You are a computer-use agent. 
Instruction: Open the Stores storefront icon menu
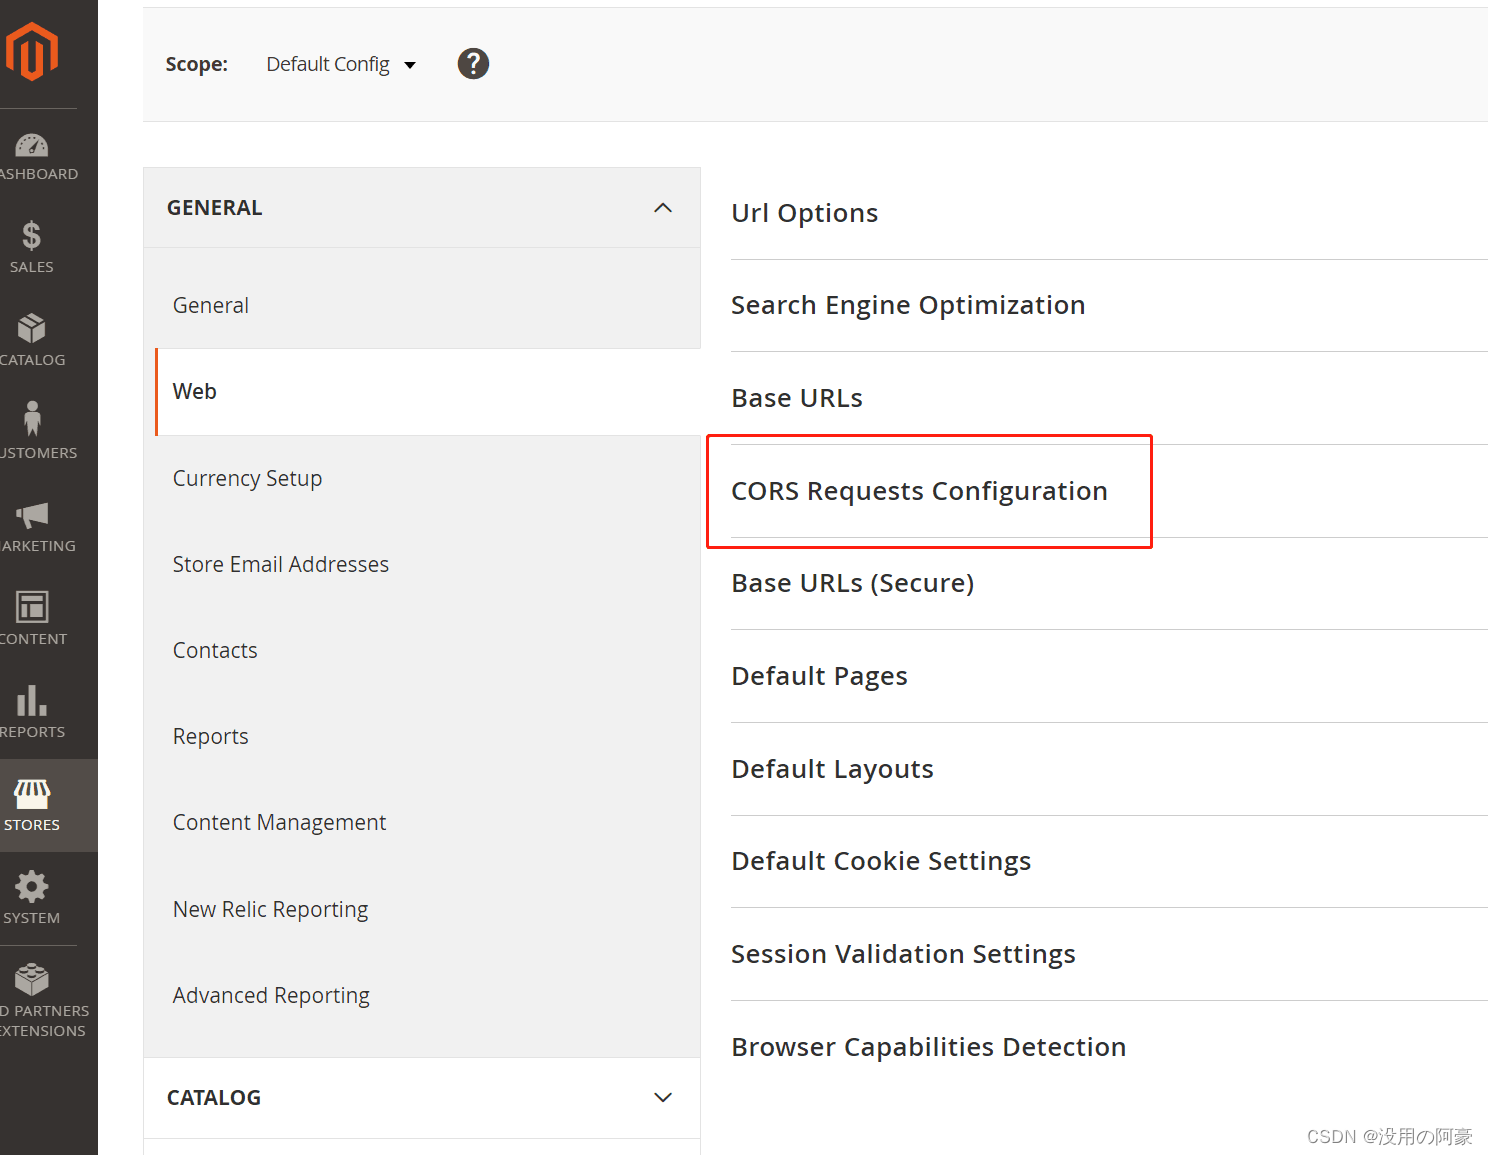pos(32,794)
